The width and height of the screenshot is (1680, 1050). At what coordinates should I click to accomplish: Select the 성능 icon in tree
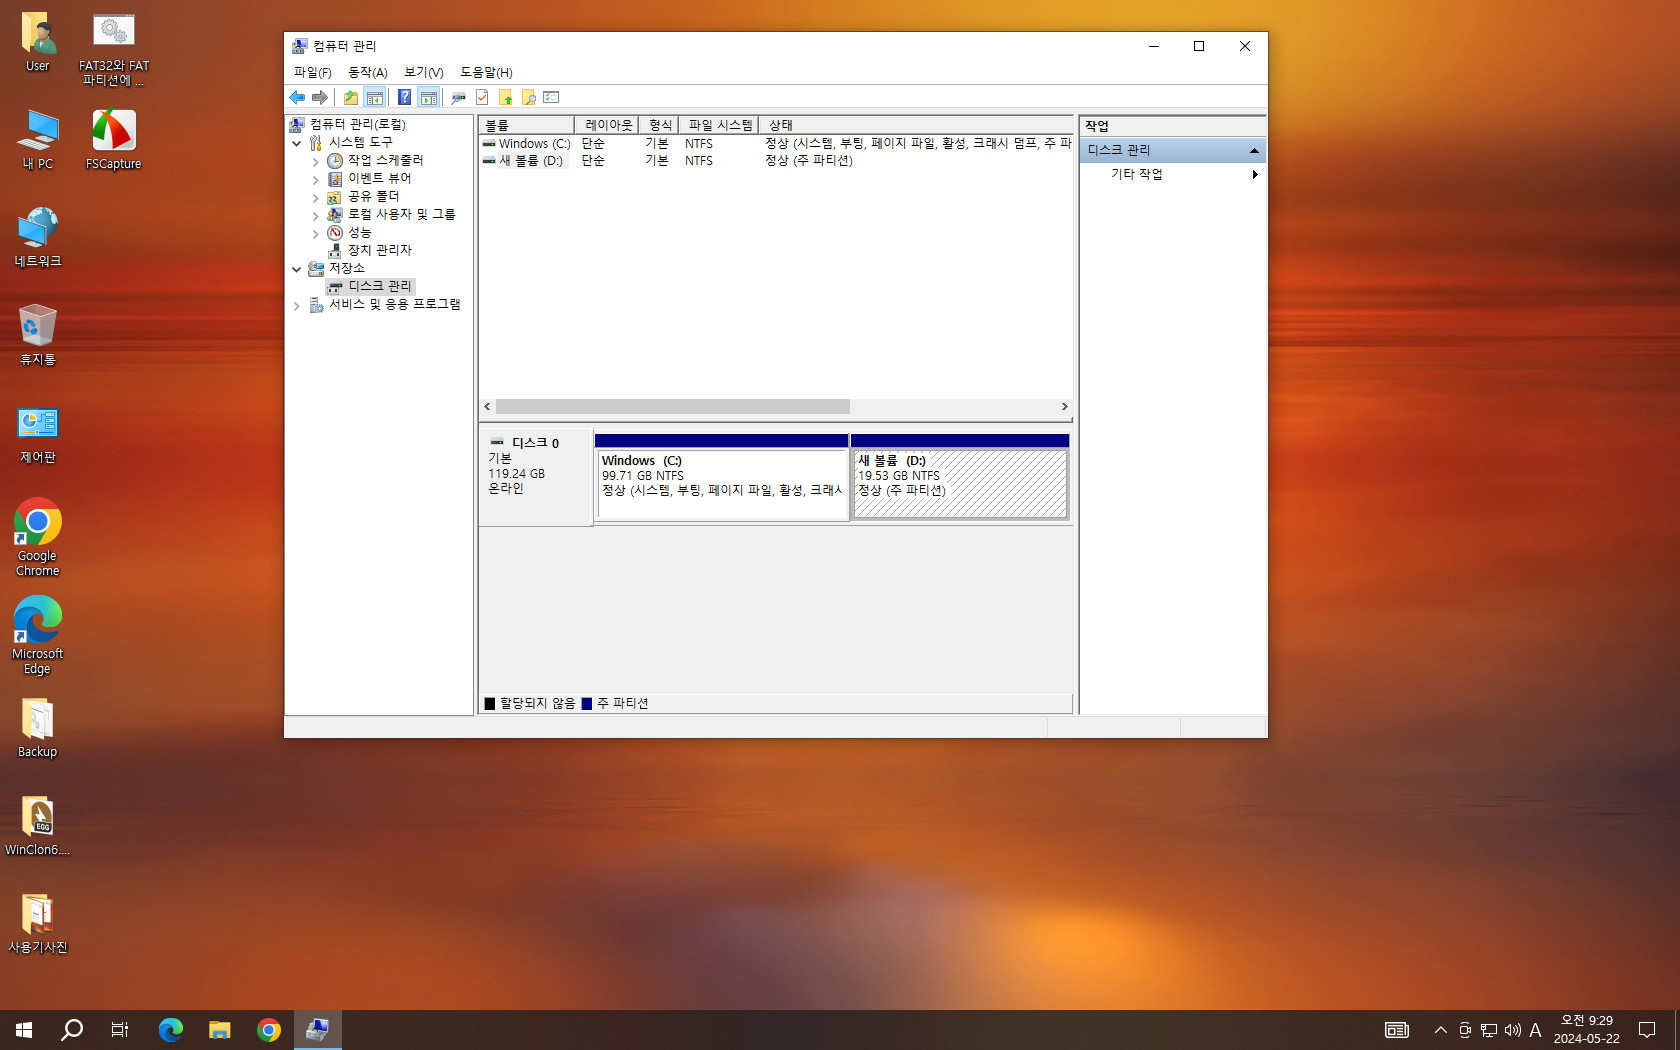point(335,233)
